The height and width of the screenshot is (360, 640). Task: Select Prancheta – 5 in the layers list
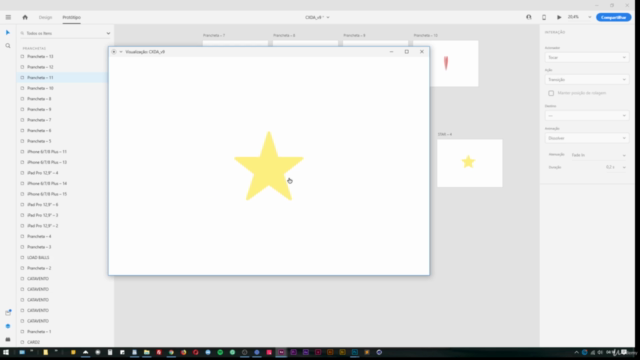pyautogui.click(x=62, y=141)
